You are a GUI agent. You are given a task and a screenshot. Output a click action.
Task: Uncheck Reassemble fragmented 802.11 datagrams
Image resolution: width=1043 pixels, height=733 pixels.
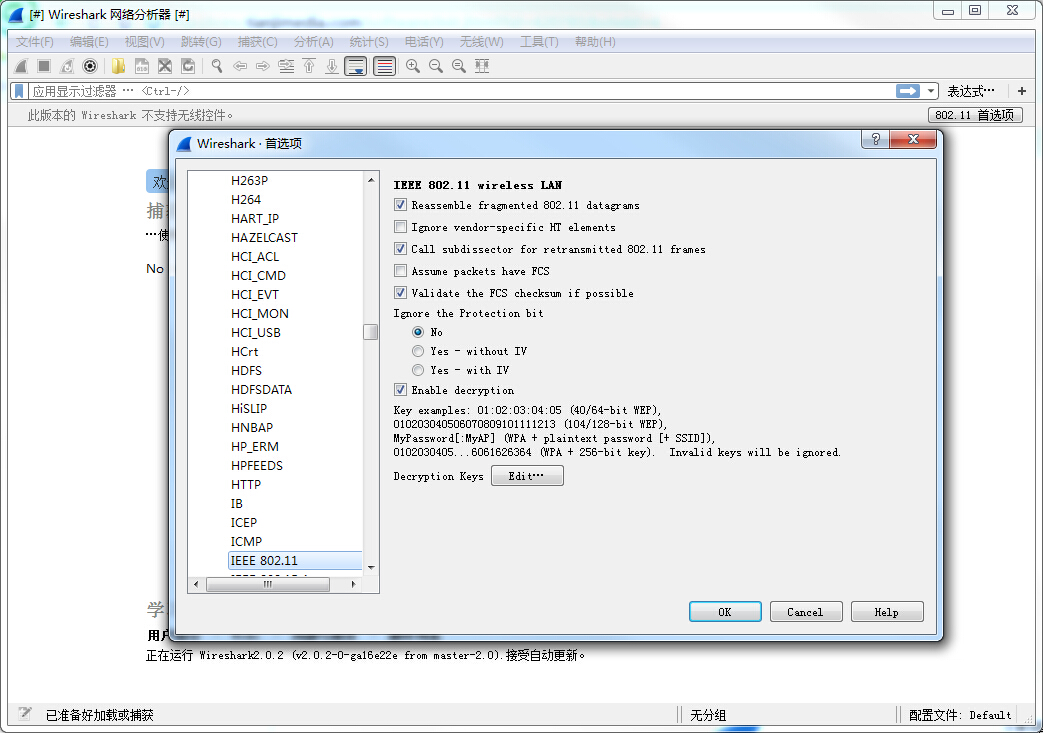click(401, 205)
